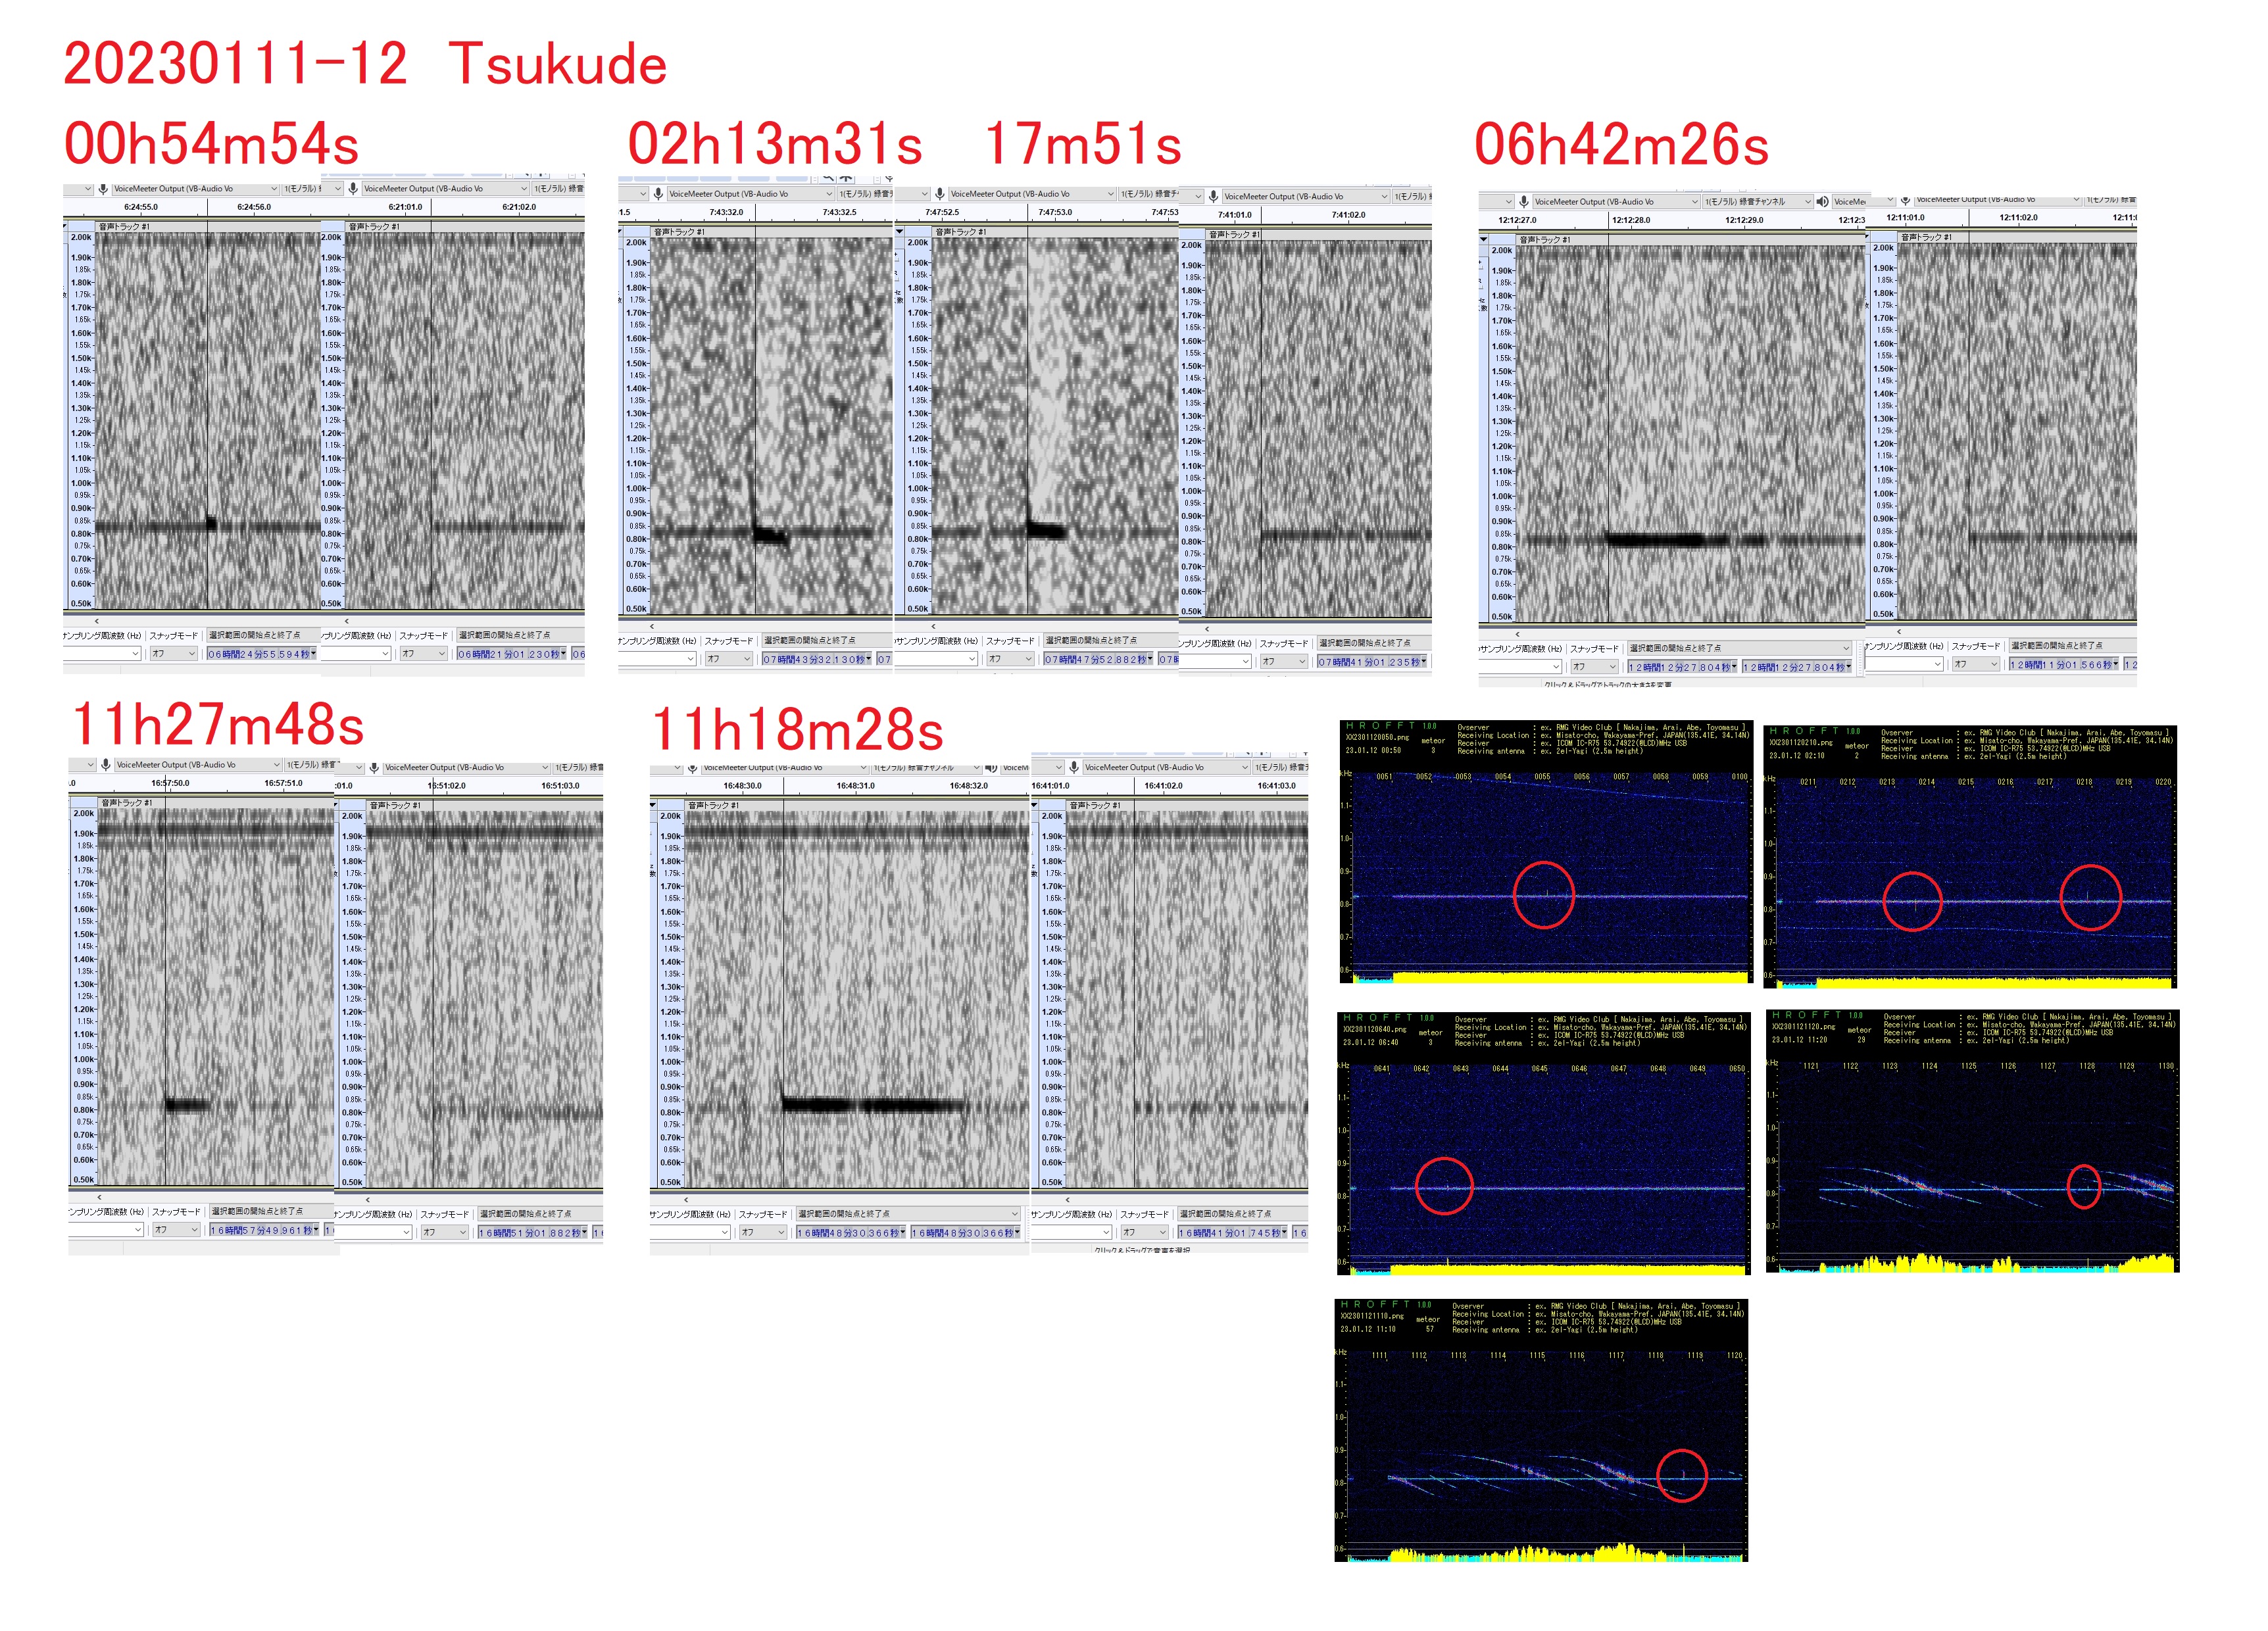
Task: Open track menu triangle in 16:48:30.0 panel
Action: [654, 805]
